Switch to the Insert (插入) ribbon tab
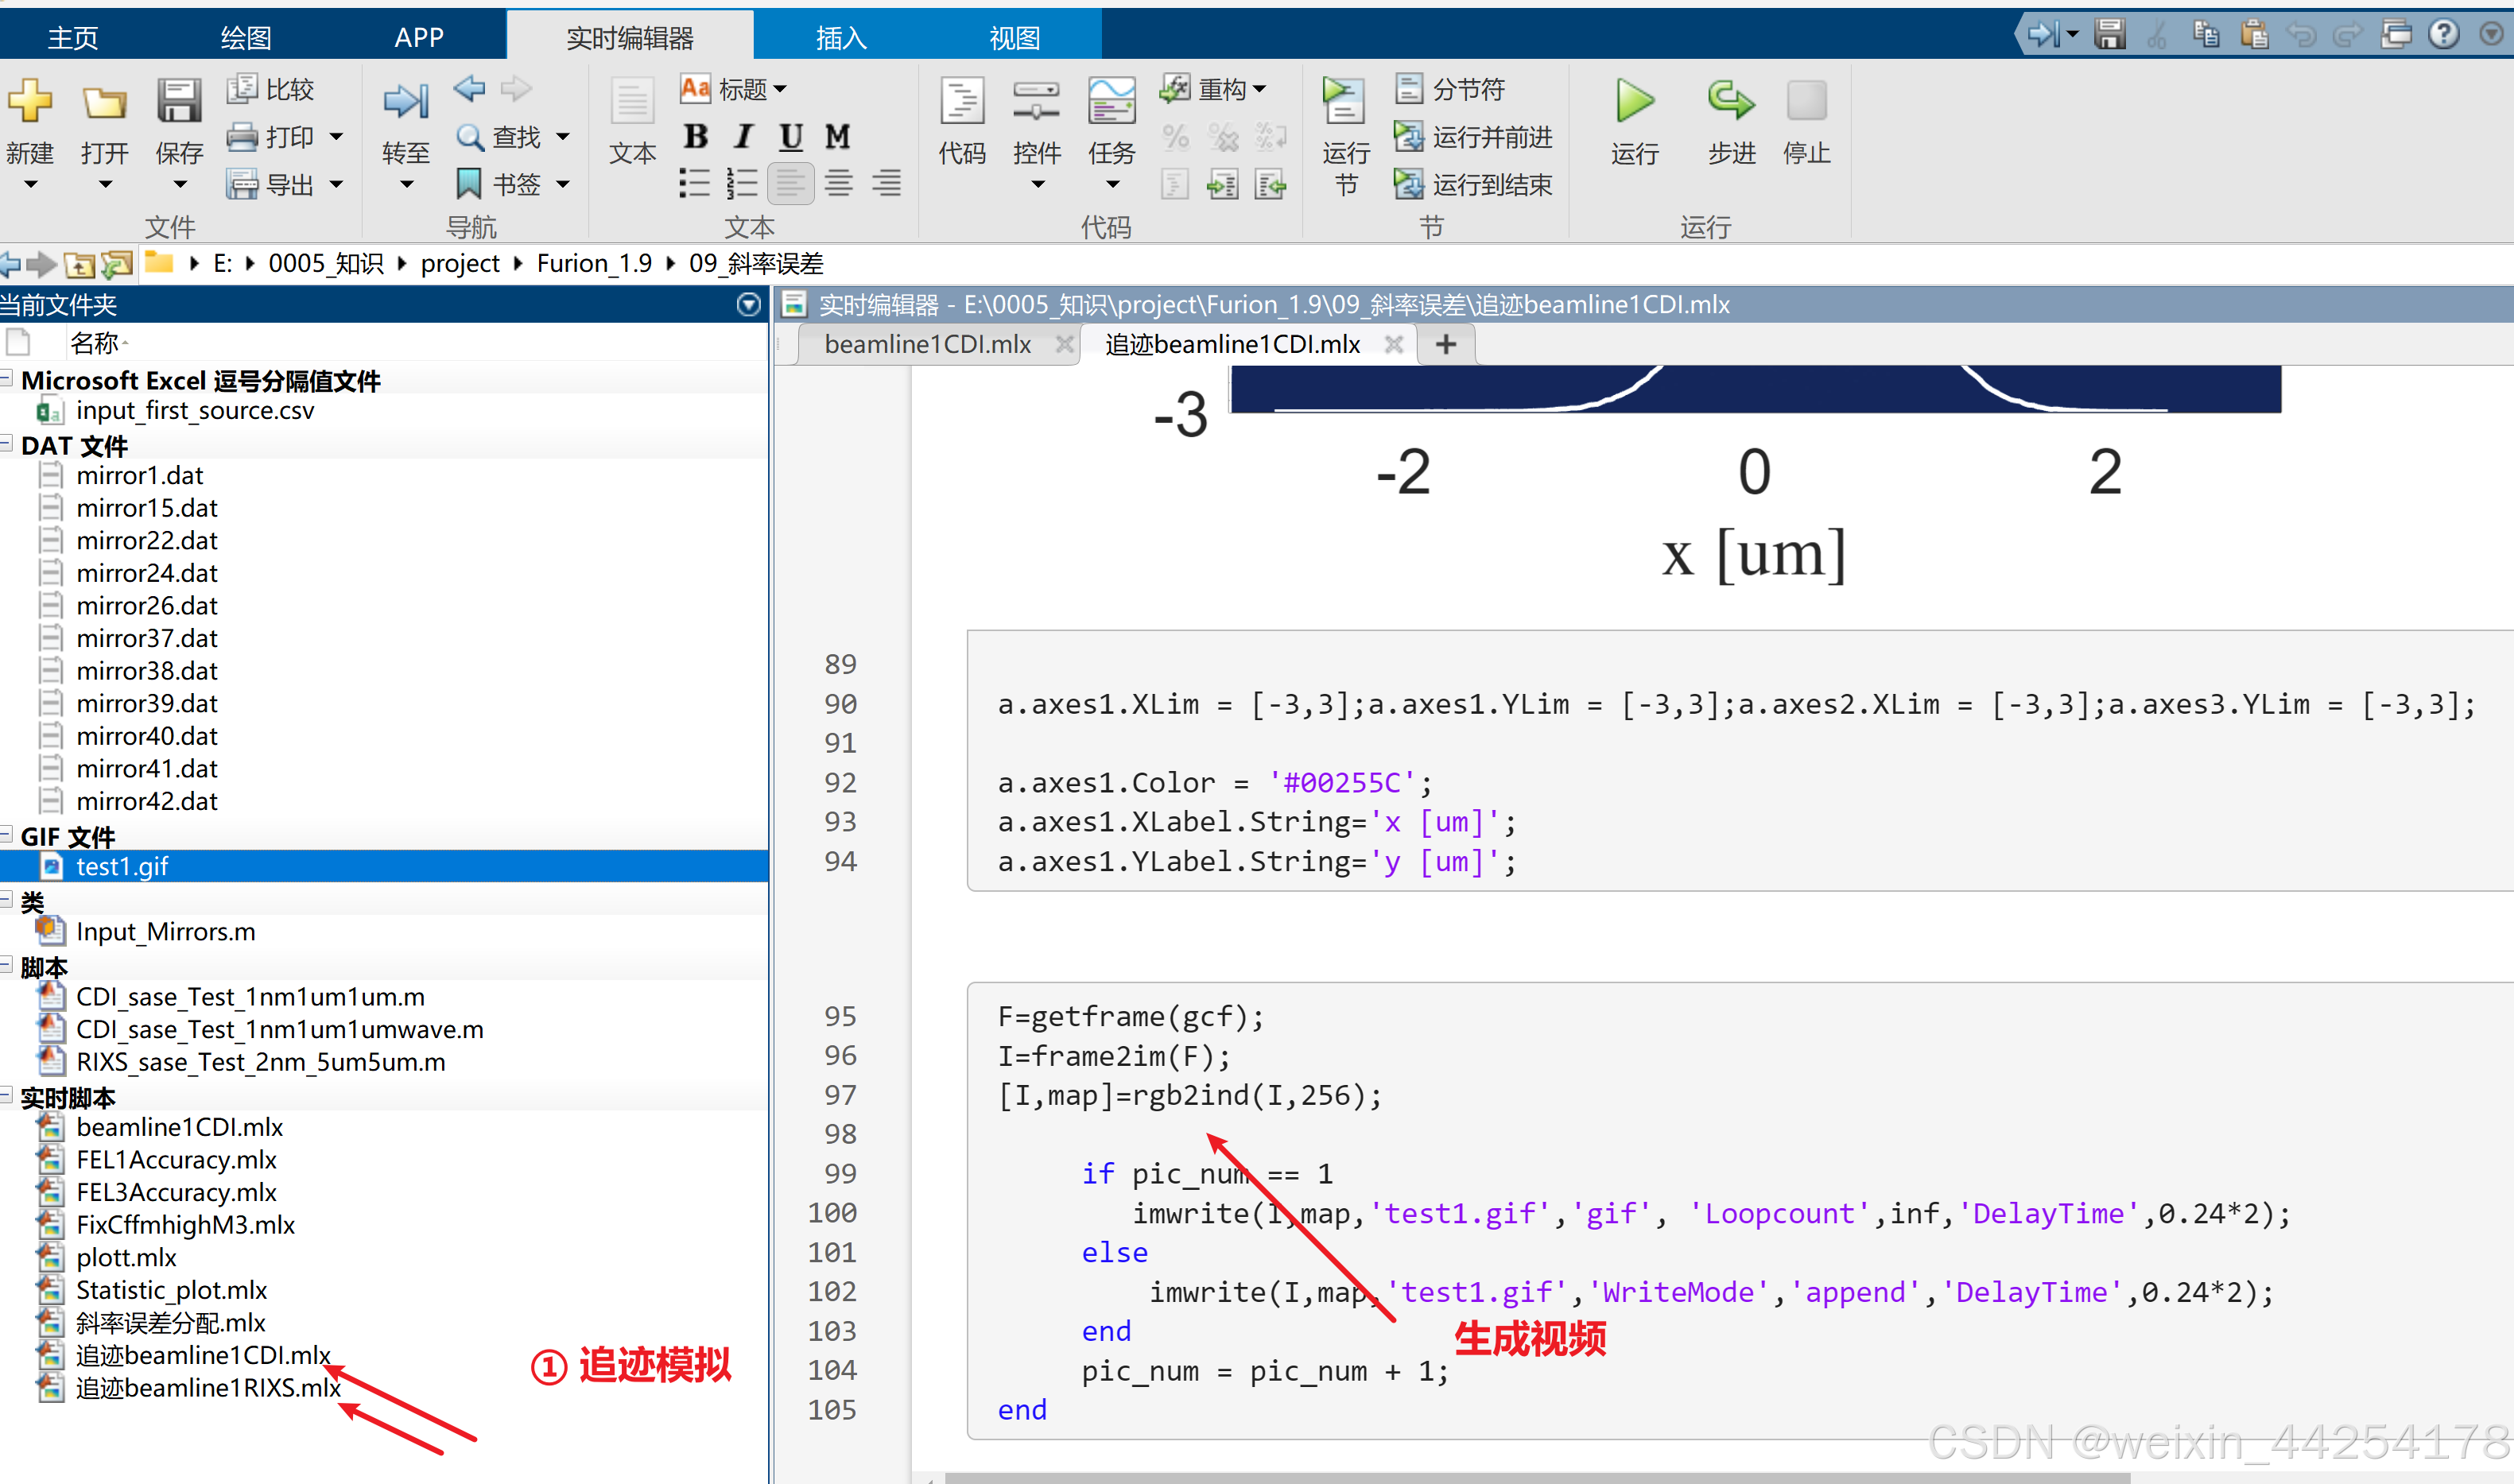The height and width of the screenshot is (1484, 2514). [x=840, y=38]
